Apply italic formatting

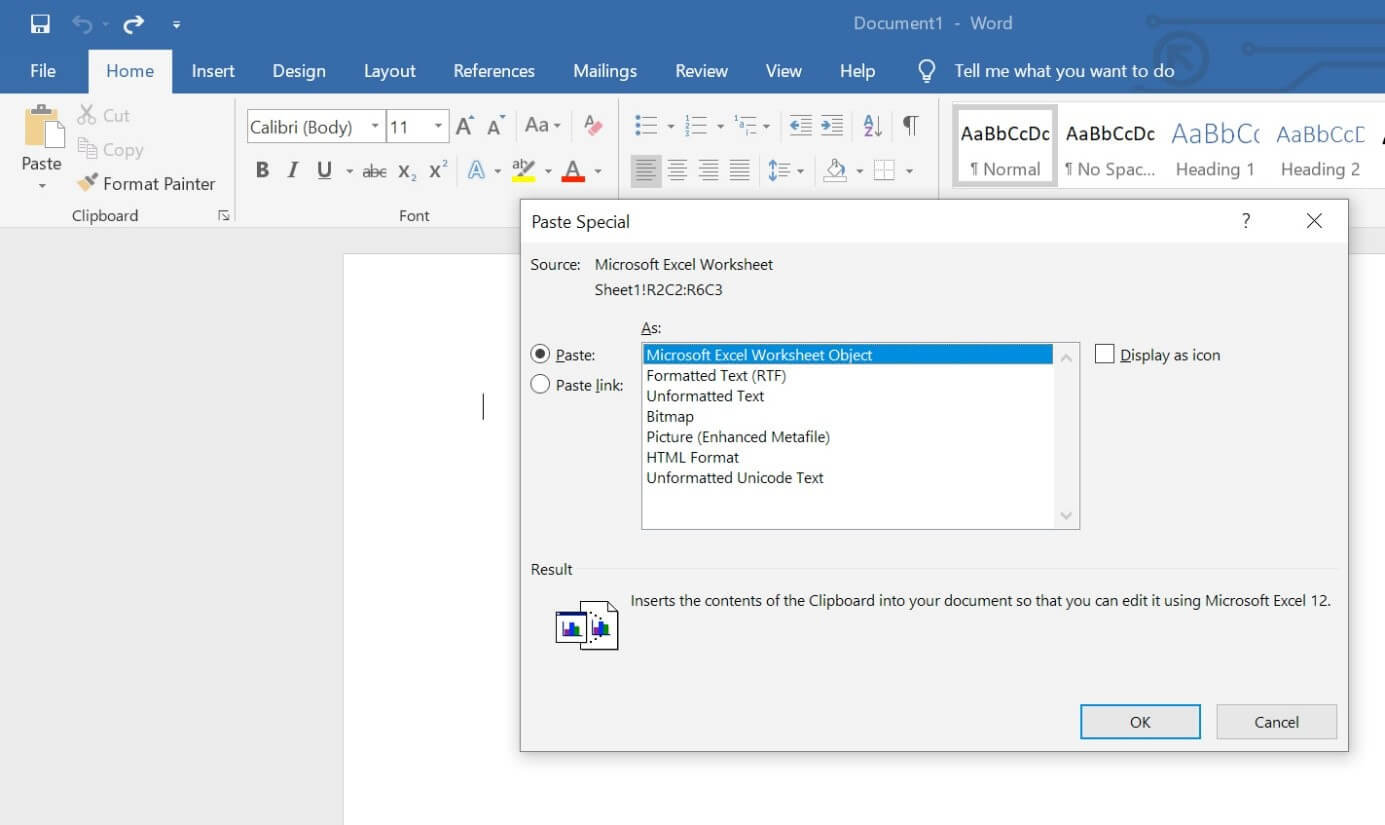pyautogui.click(x=291, y=170)
